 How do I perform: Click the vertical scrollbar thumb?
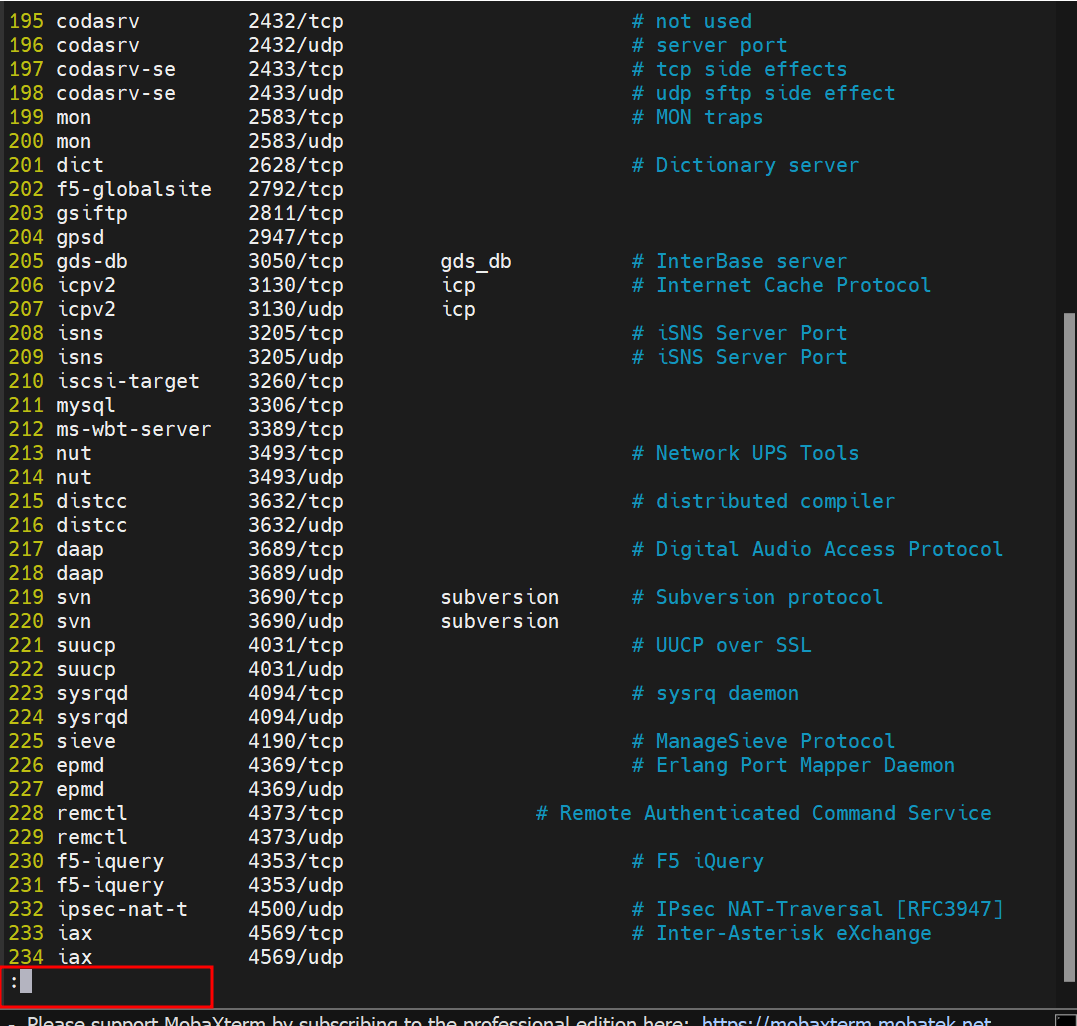[x=1068, y=640]
